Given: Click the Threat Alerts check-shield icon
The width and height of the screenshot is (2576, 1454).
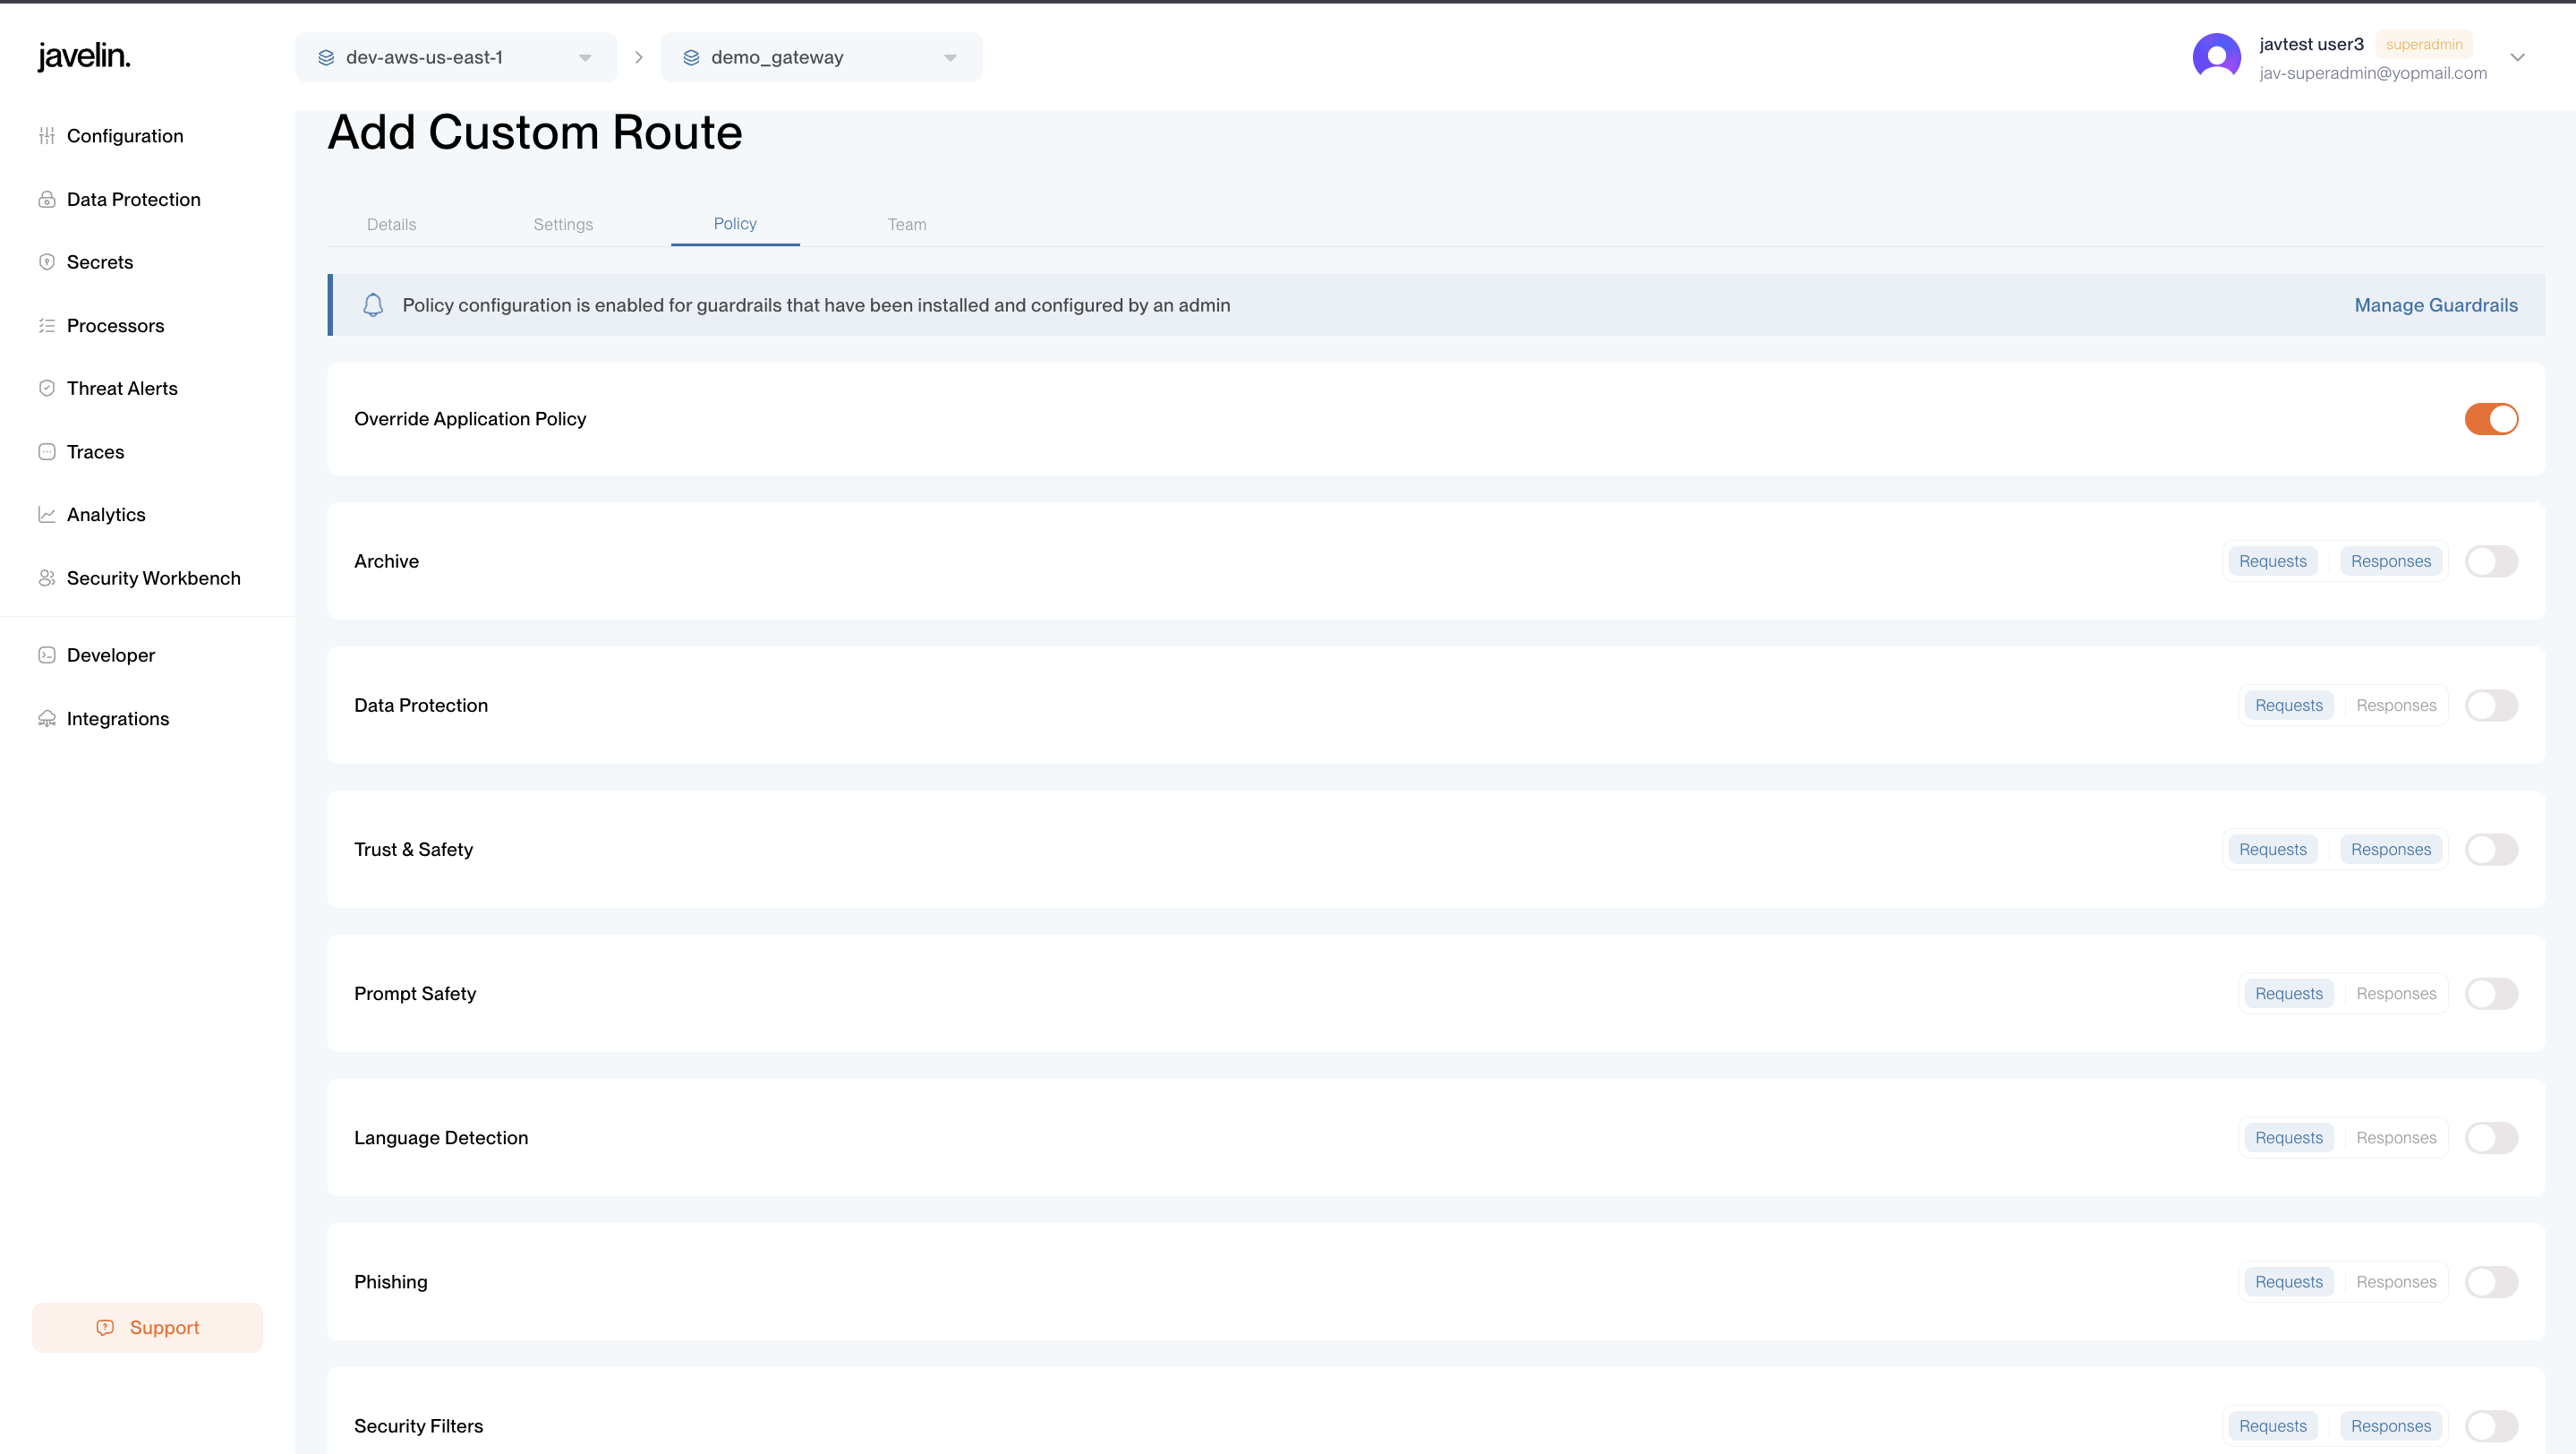Looking at the screenshot, I should click(x=47, y=388).
